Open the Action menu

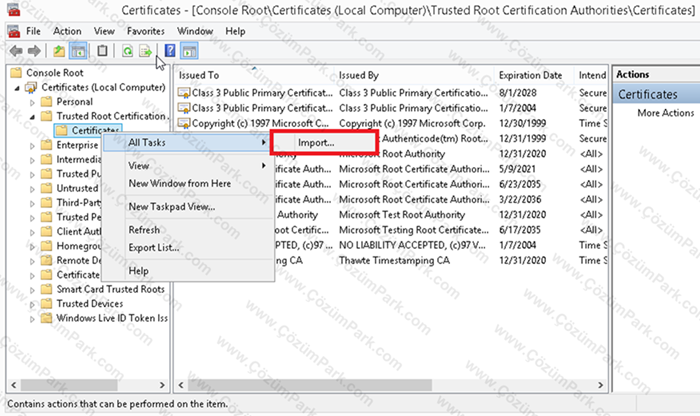67,31
